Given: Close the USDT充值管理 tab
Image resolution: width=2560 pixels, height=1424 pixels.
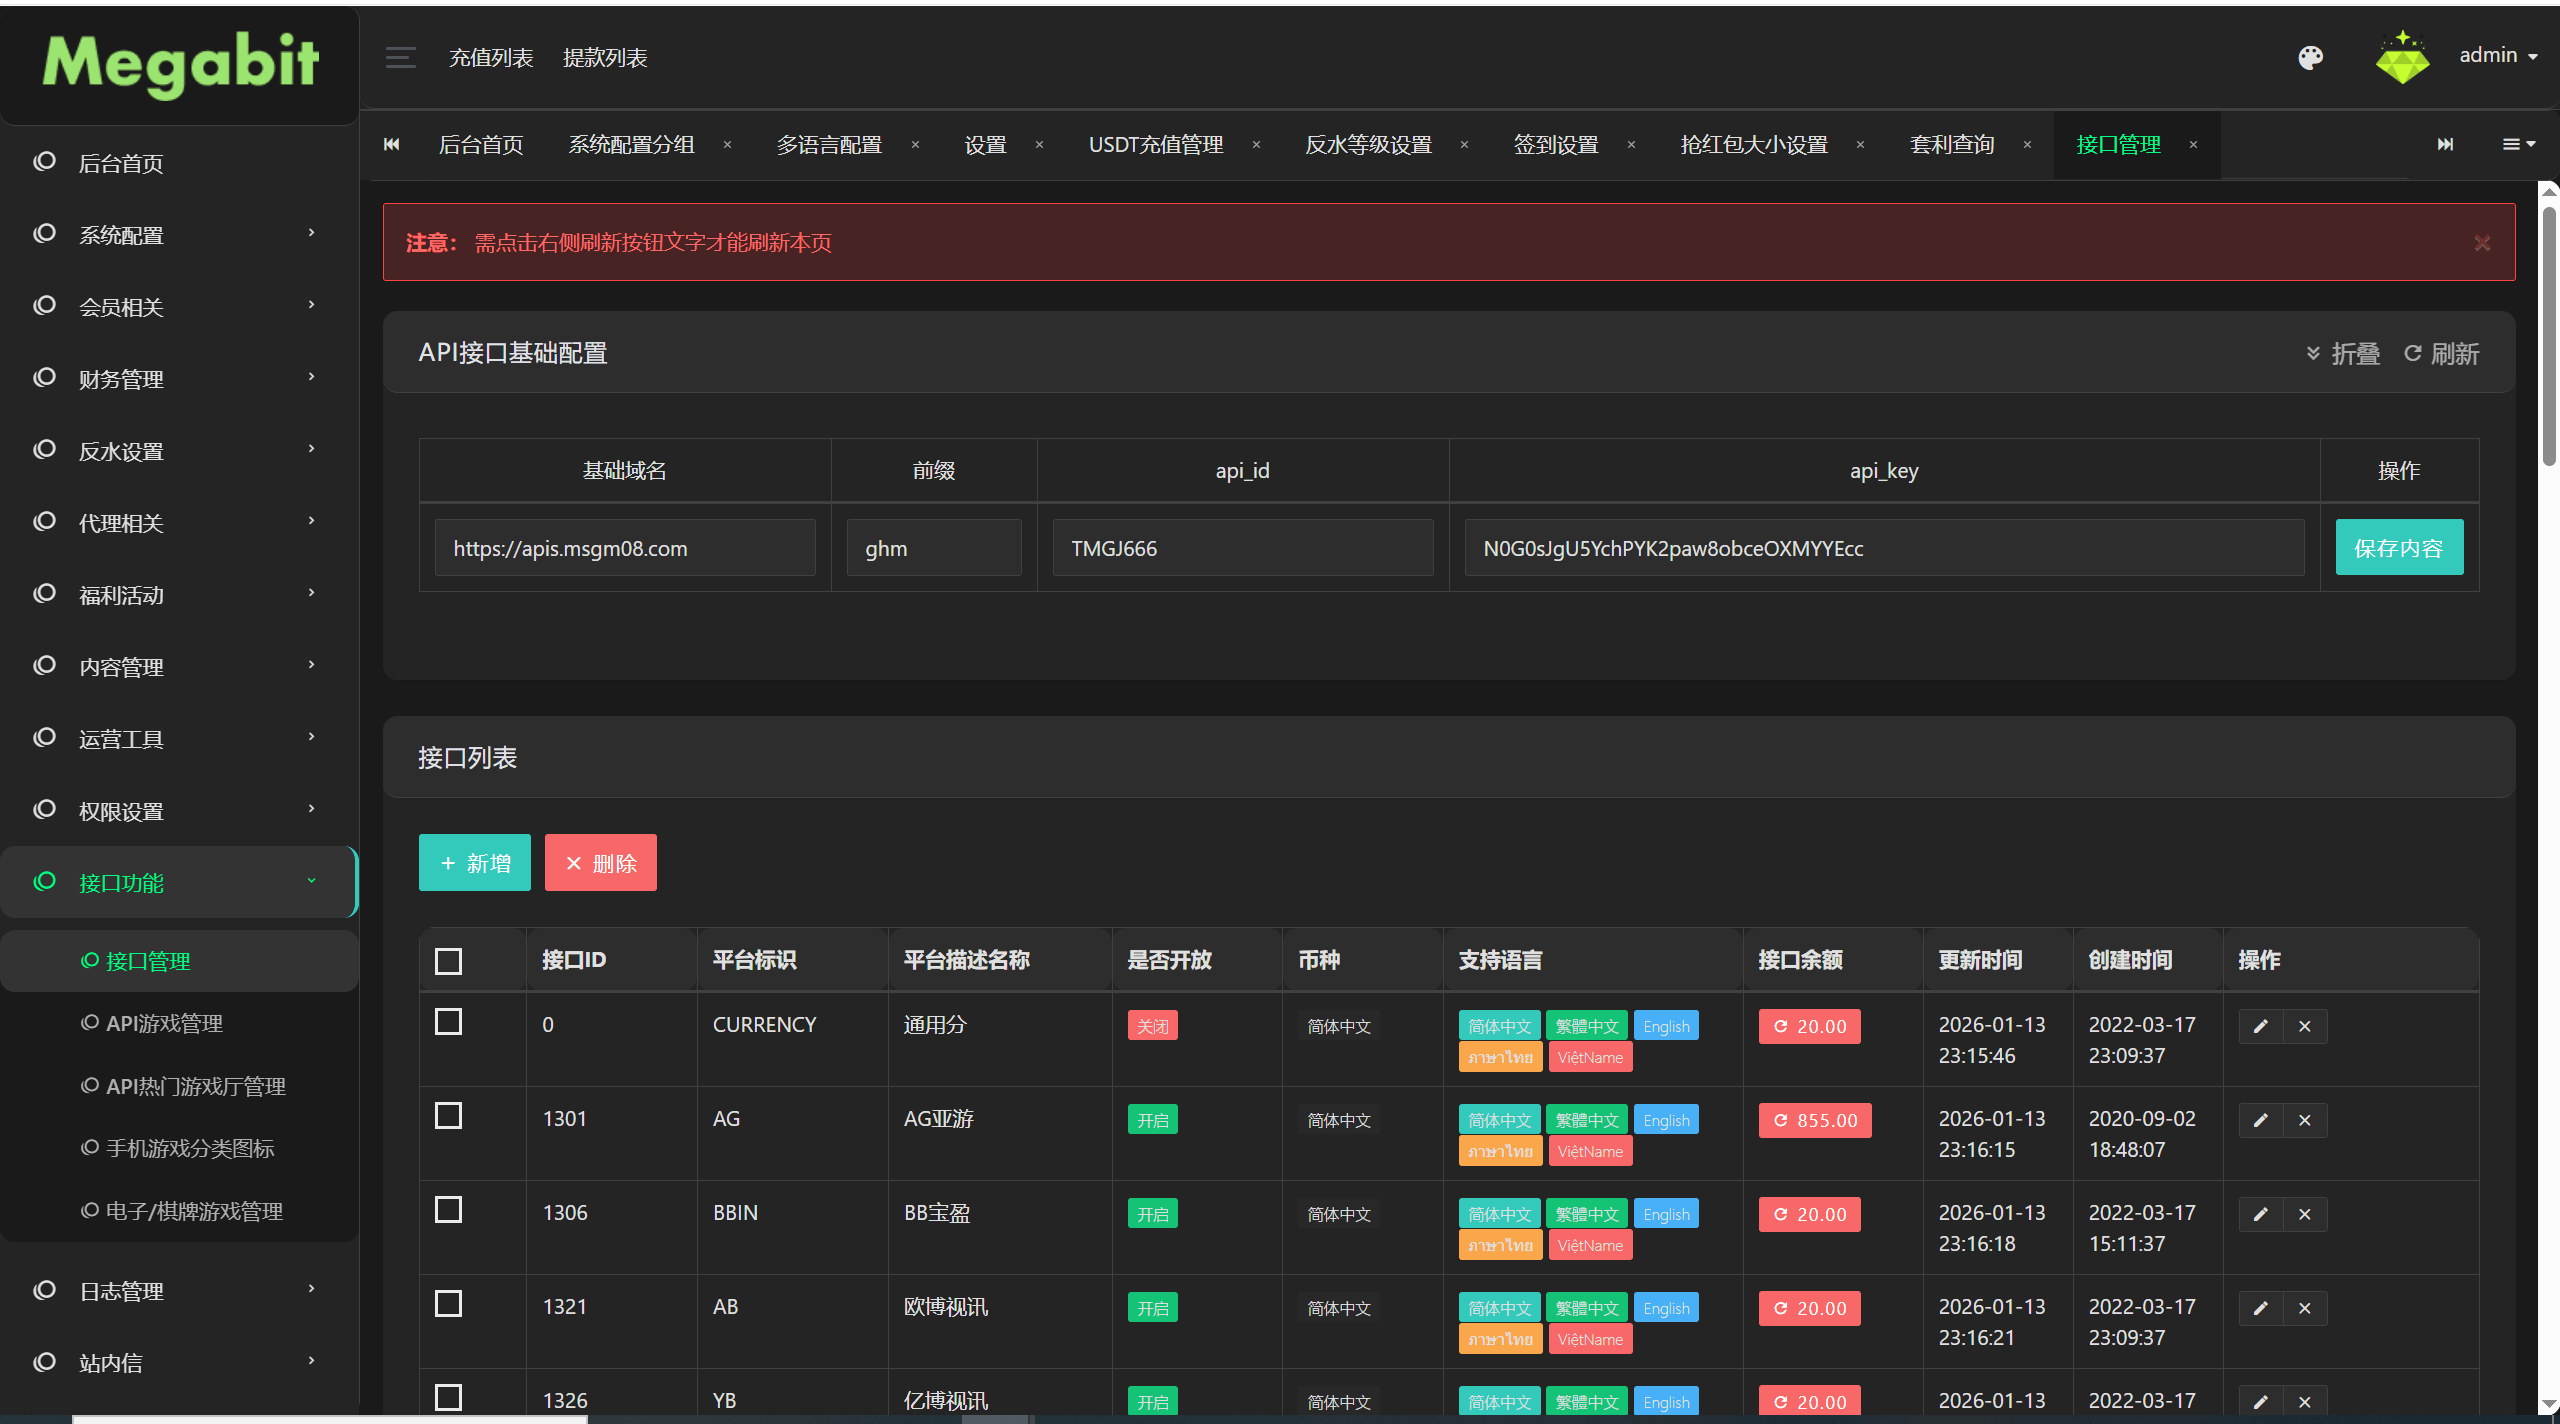Looking at the screenshot, I should [1256, 145].
